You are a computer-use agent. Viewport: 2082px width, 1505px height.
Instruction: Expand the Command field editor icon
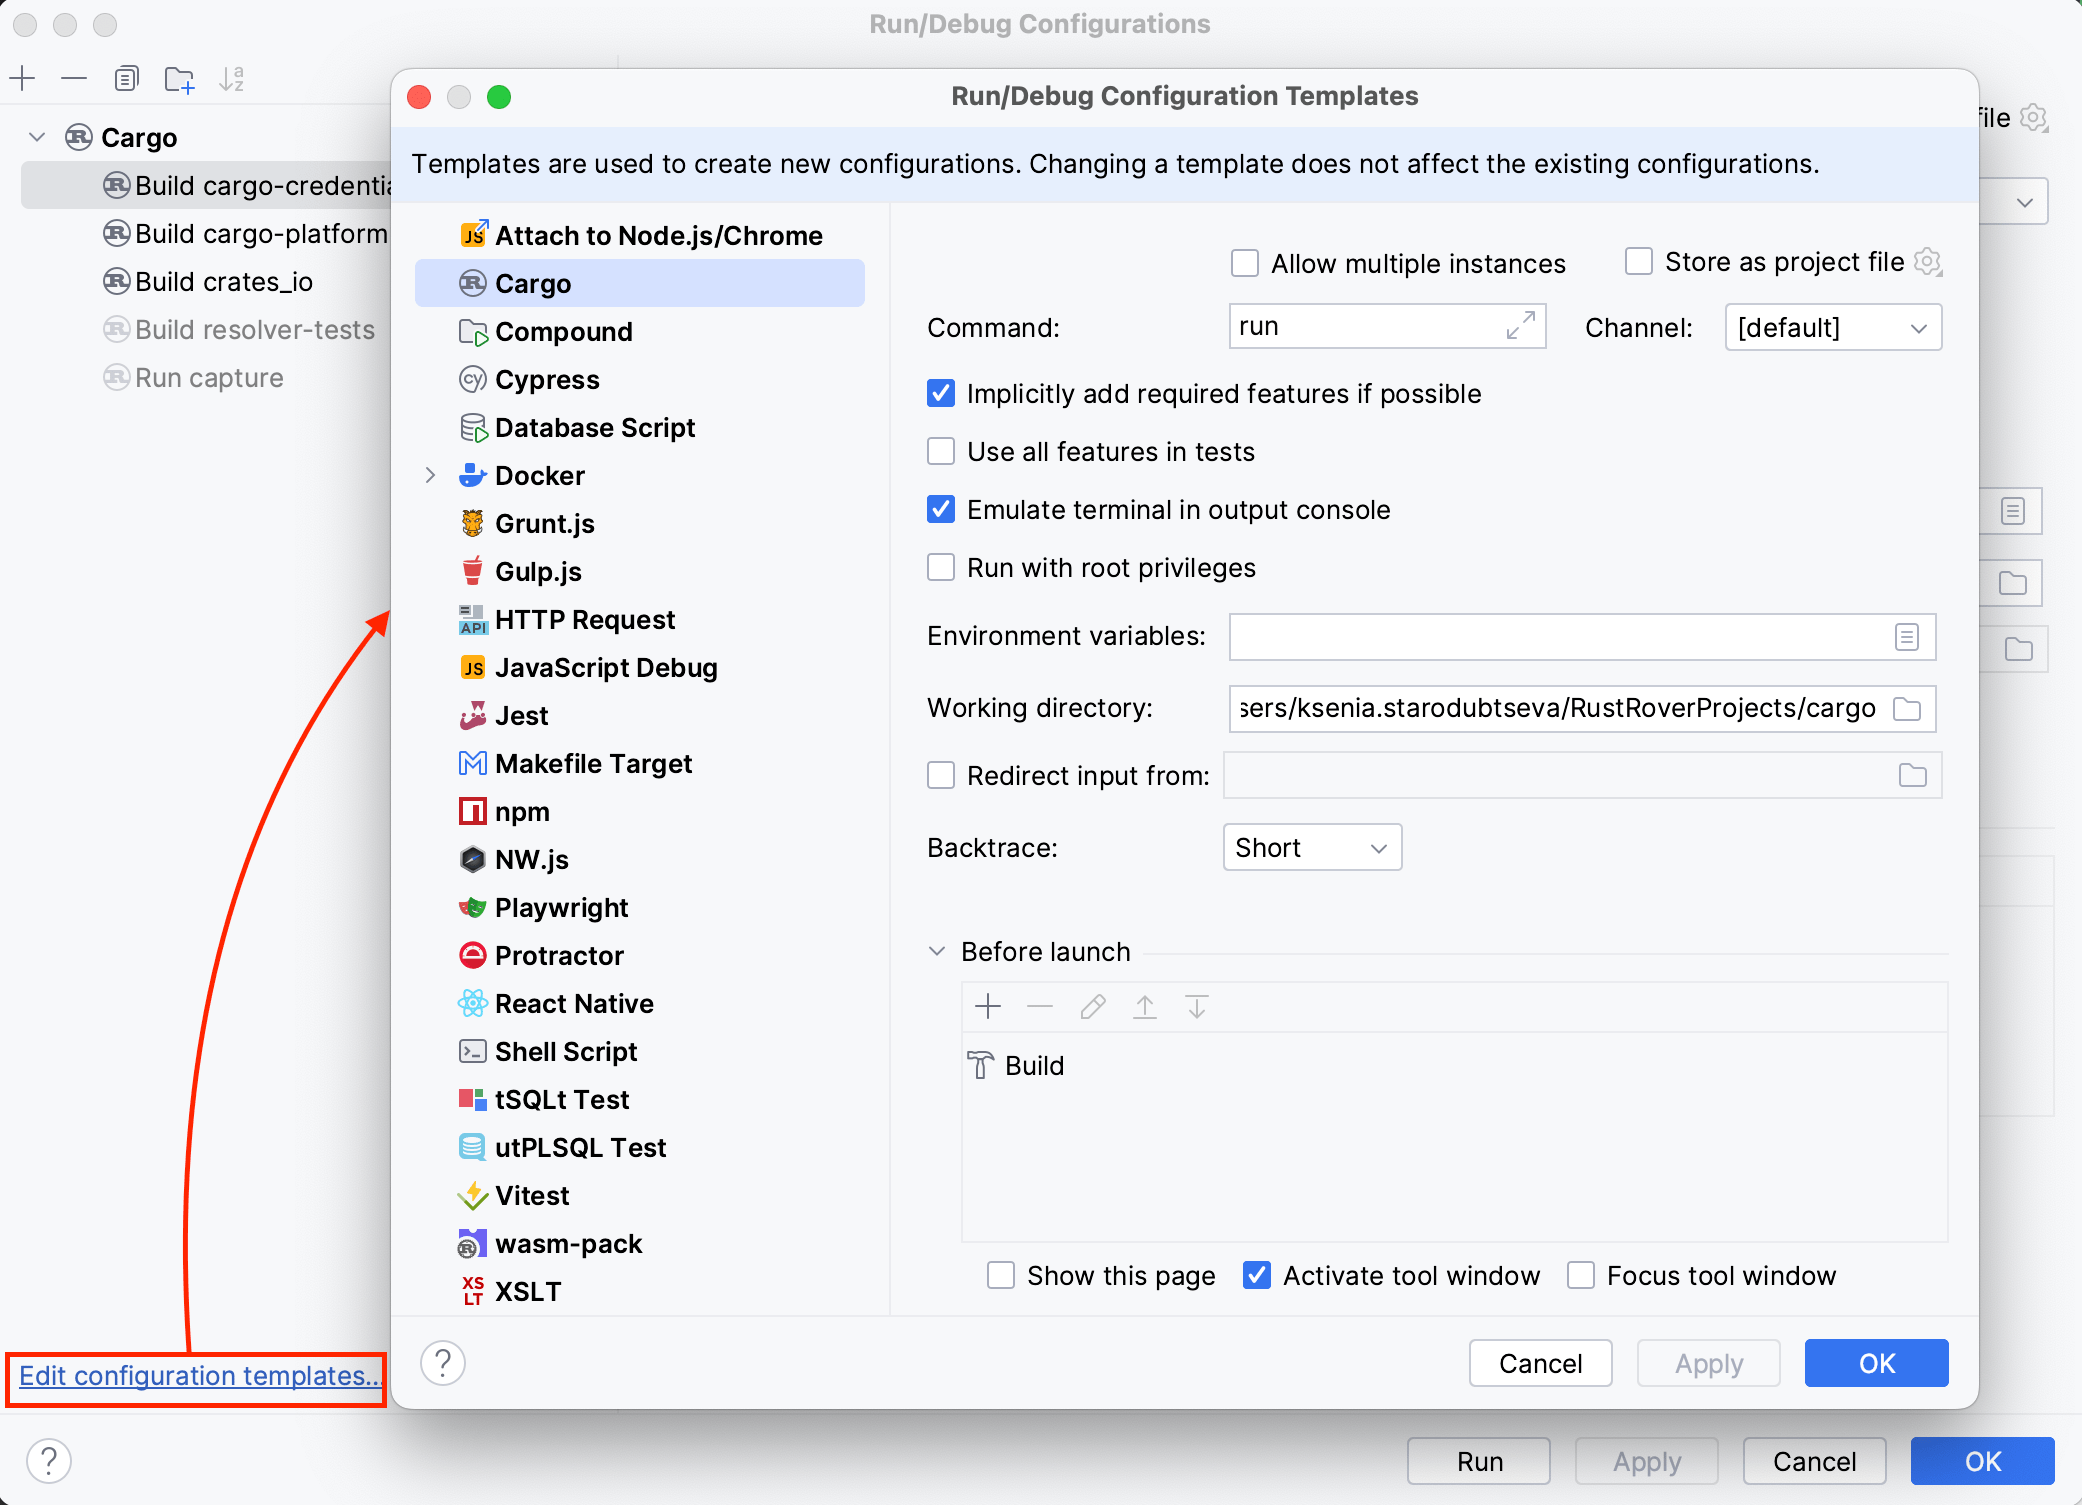(1521, 326)
